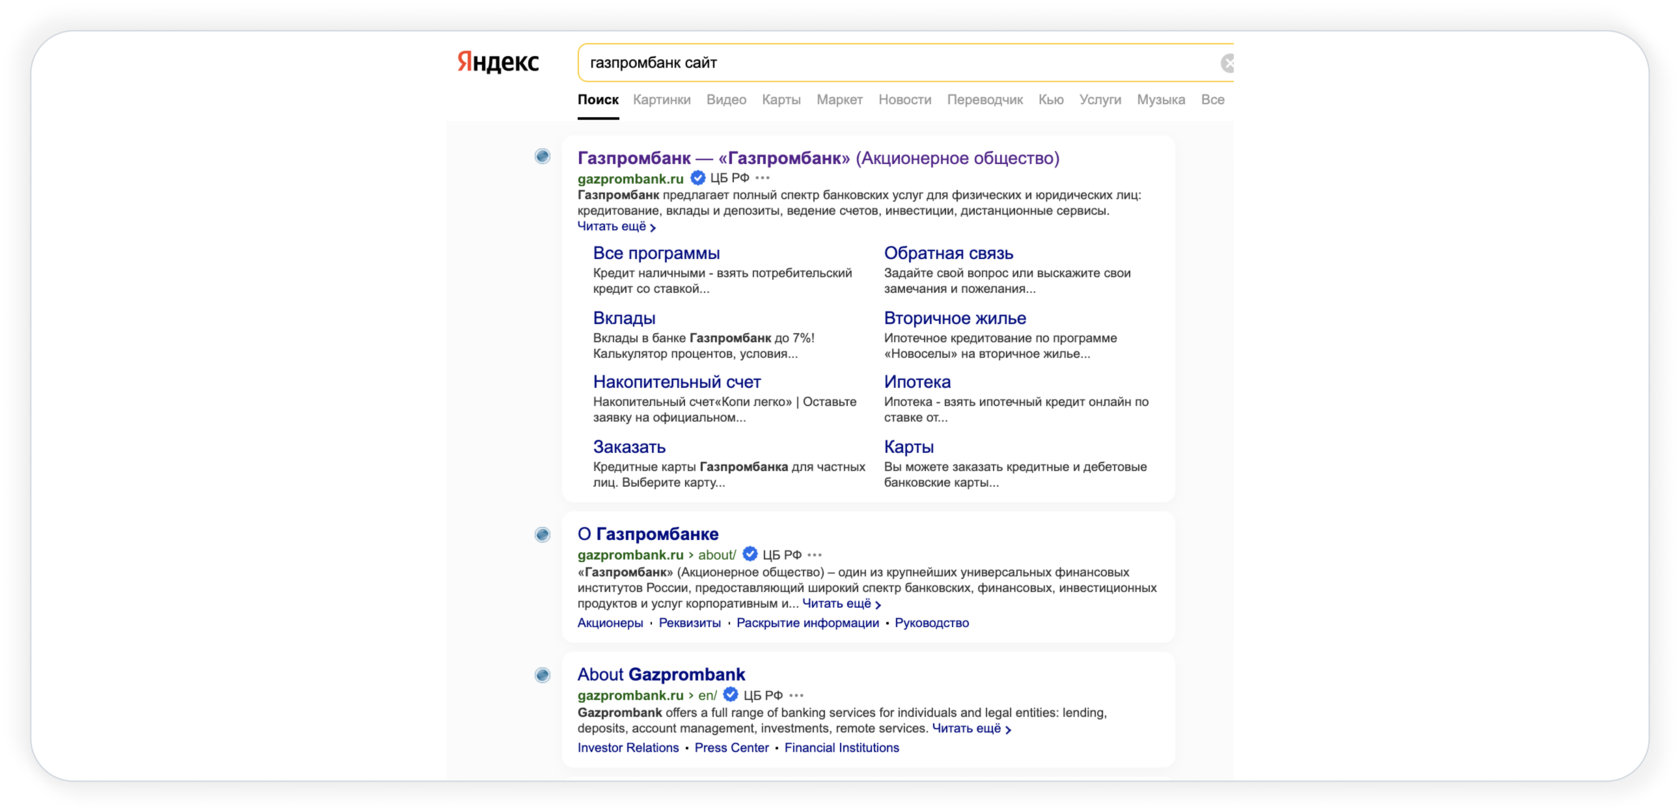Open the Все программы sitelink
Image resolution: width=1680 pixels, height=812 pixels.
click(x=656, y=254)
